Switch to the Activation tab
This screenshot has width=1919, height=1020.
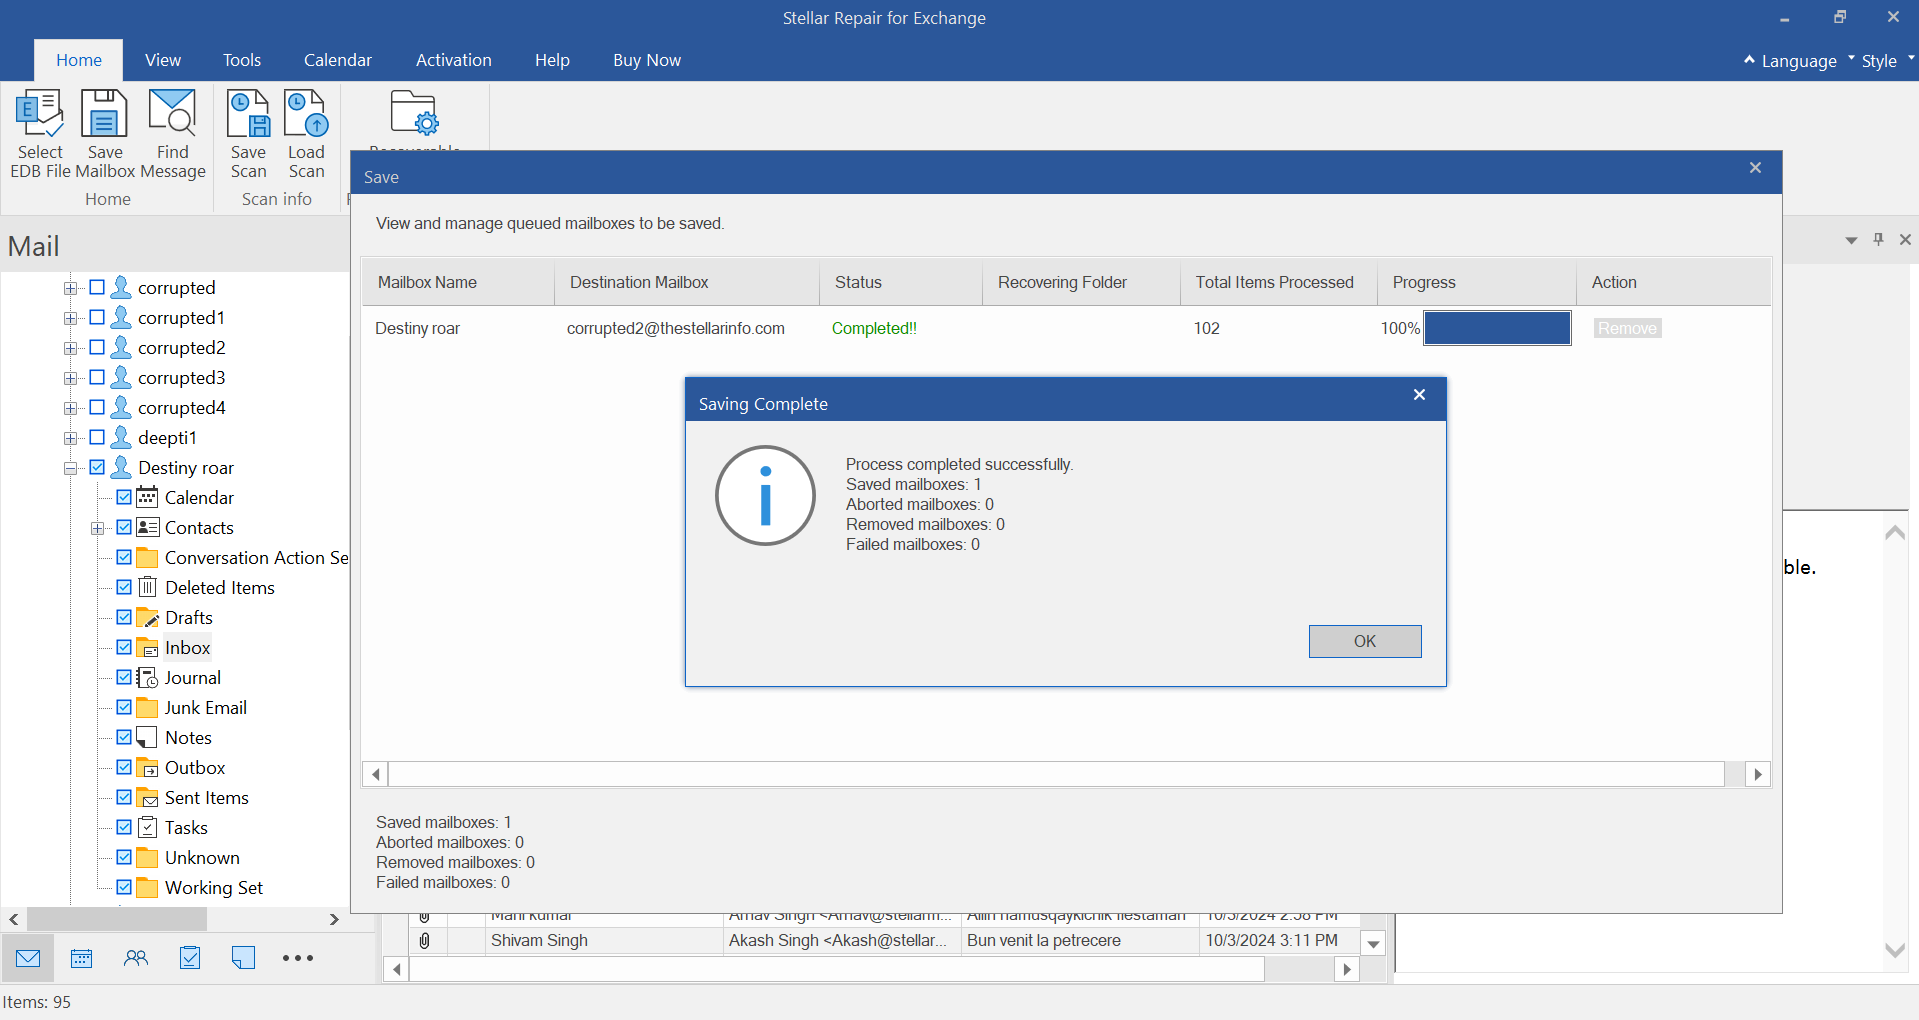(453, 60)
